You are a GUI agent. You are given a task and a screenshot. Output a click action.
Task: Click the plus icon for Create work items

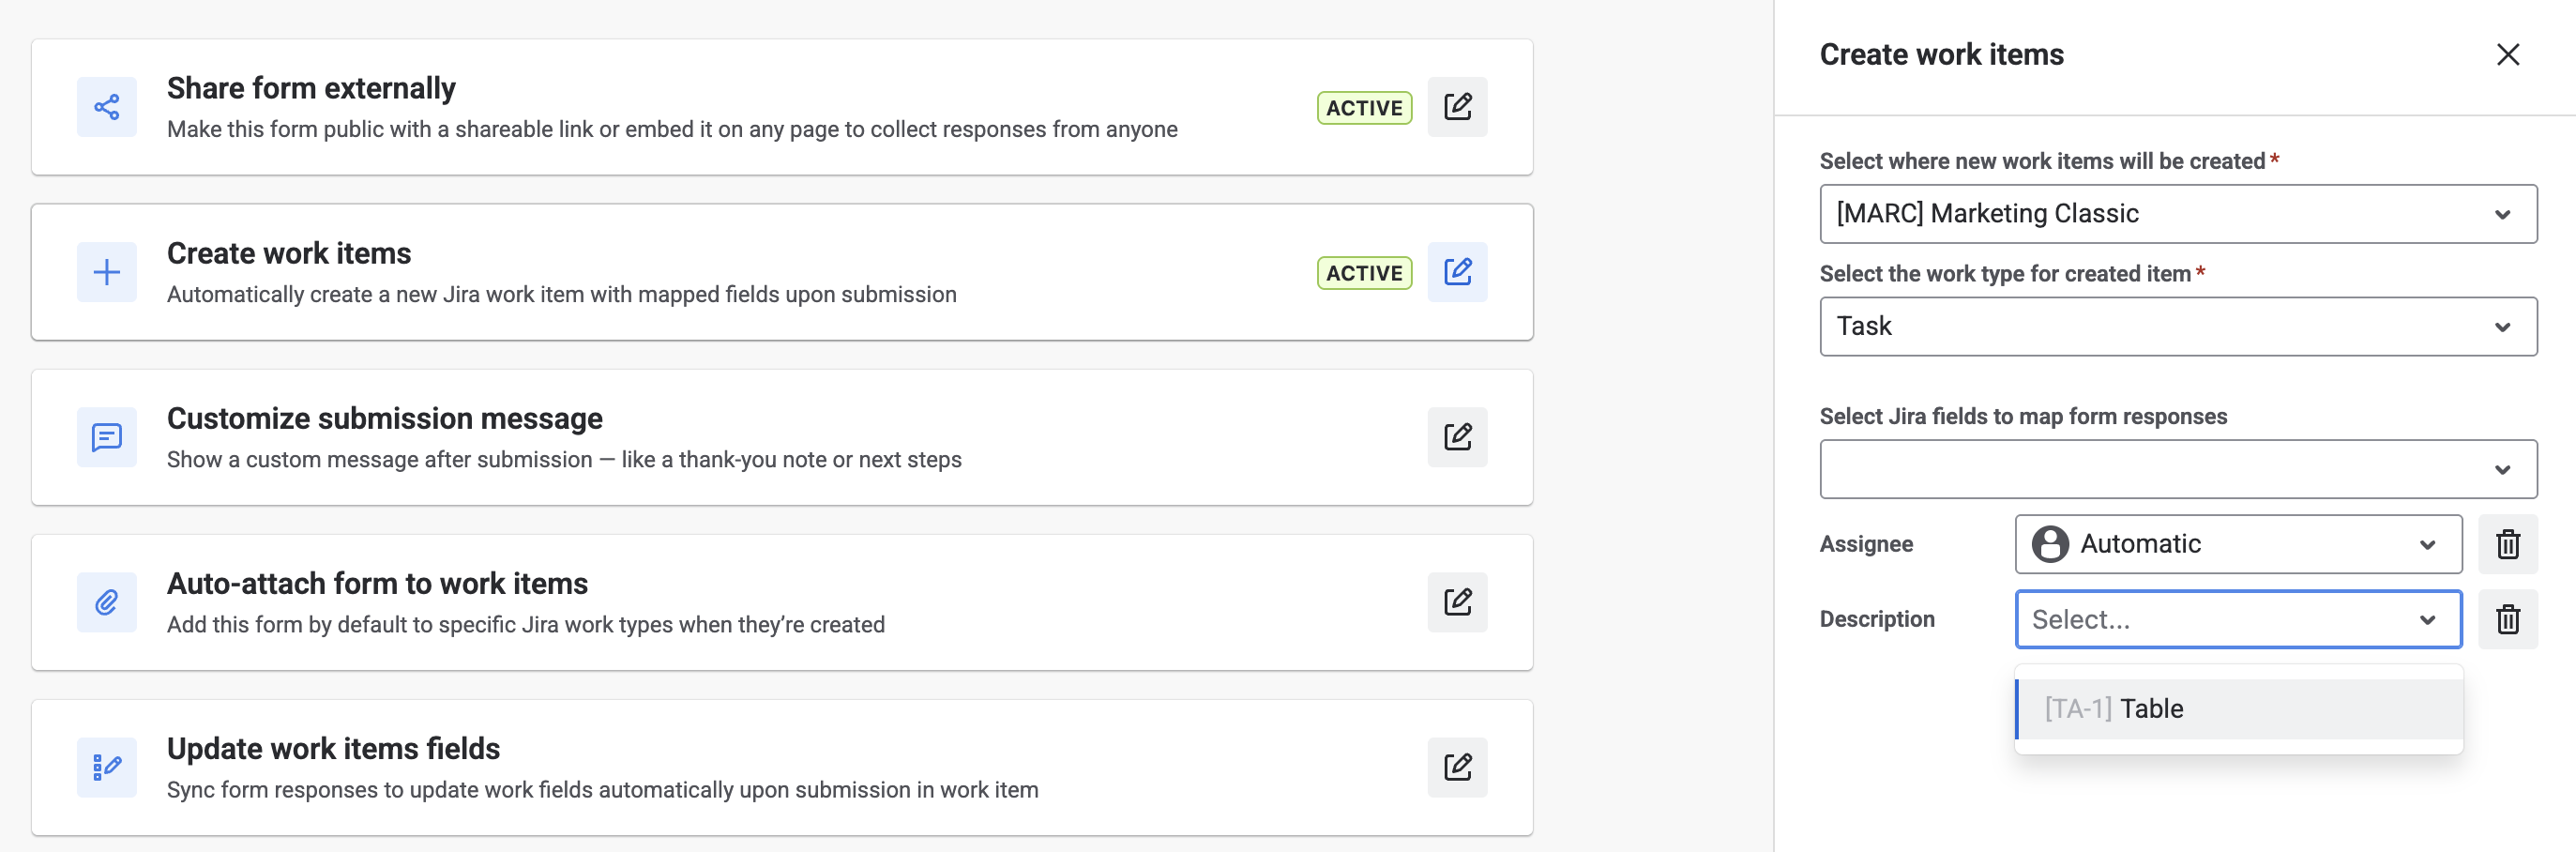pyautogui.click(x=107, y=272)
